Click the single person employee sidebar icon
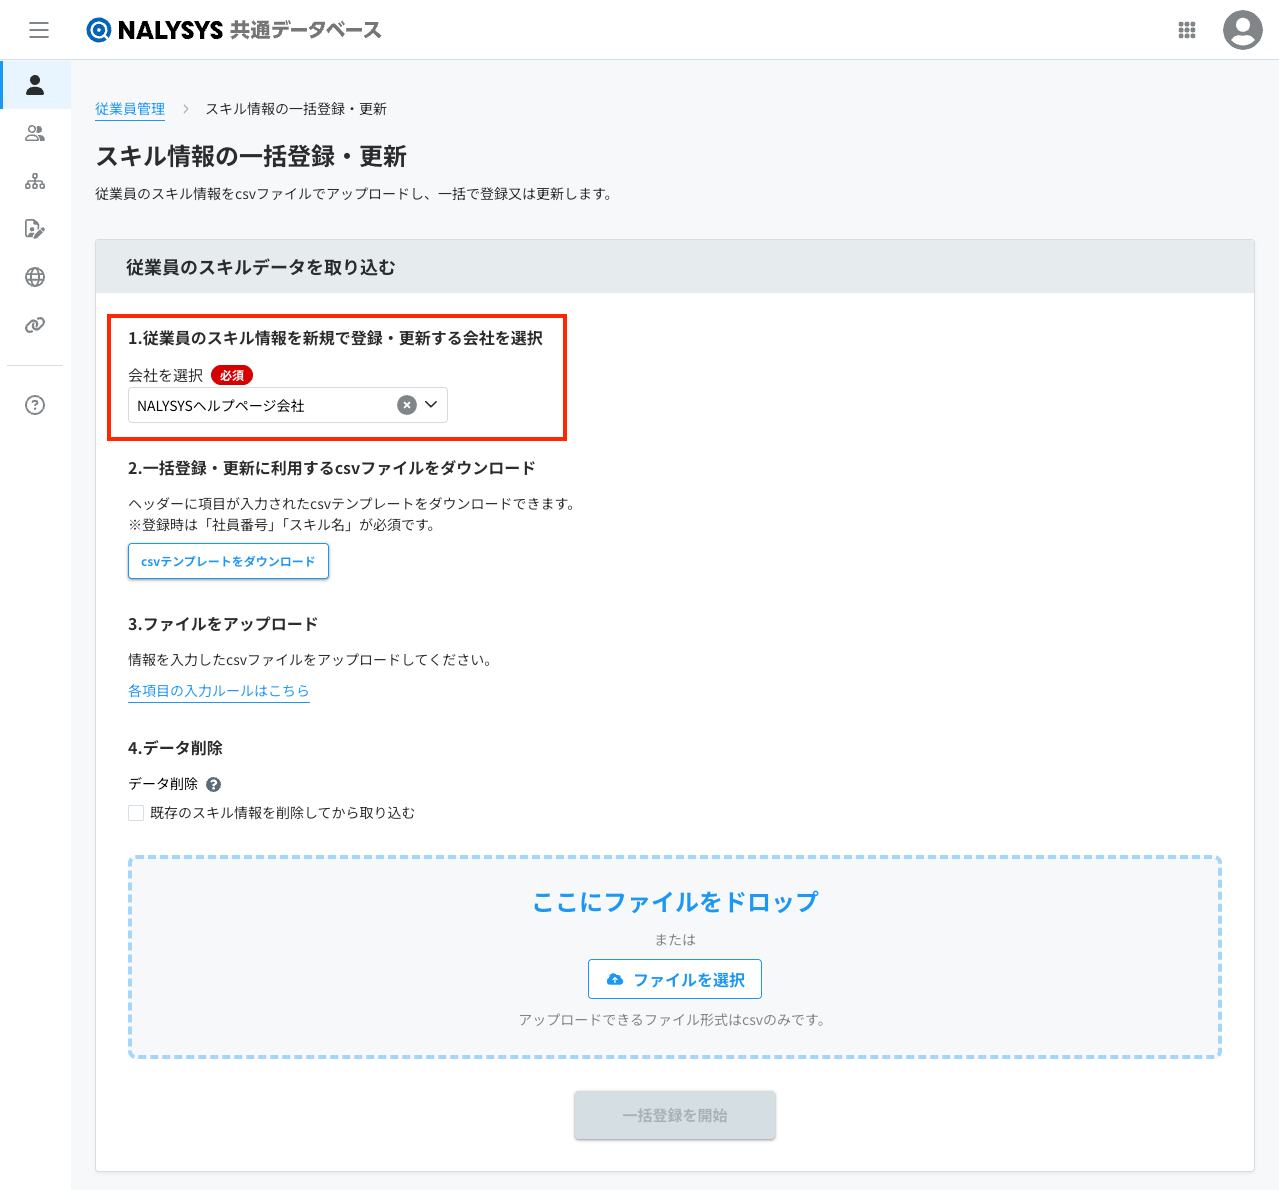 click(35, 85)
